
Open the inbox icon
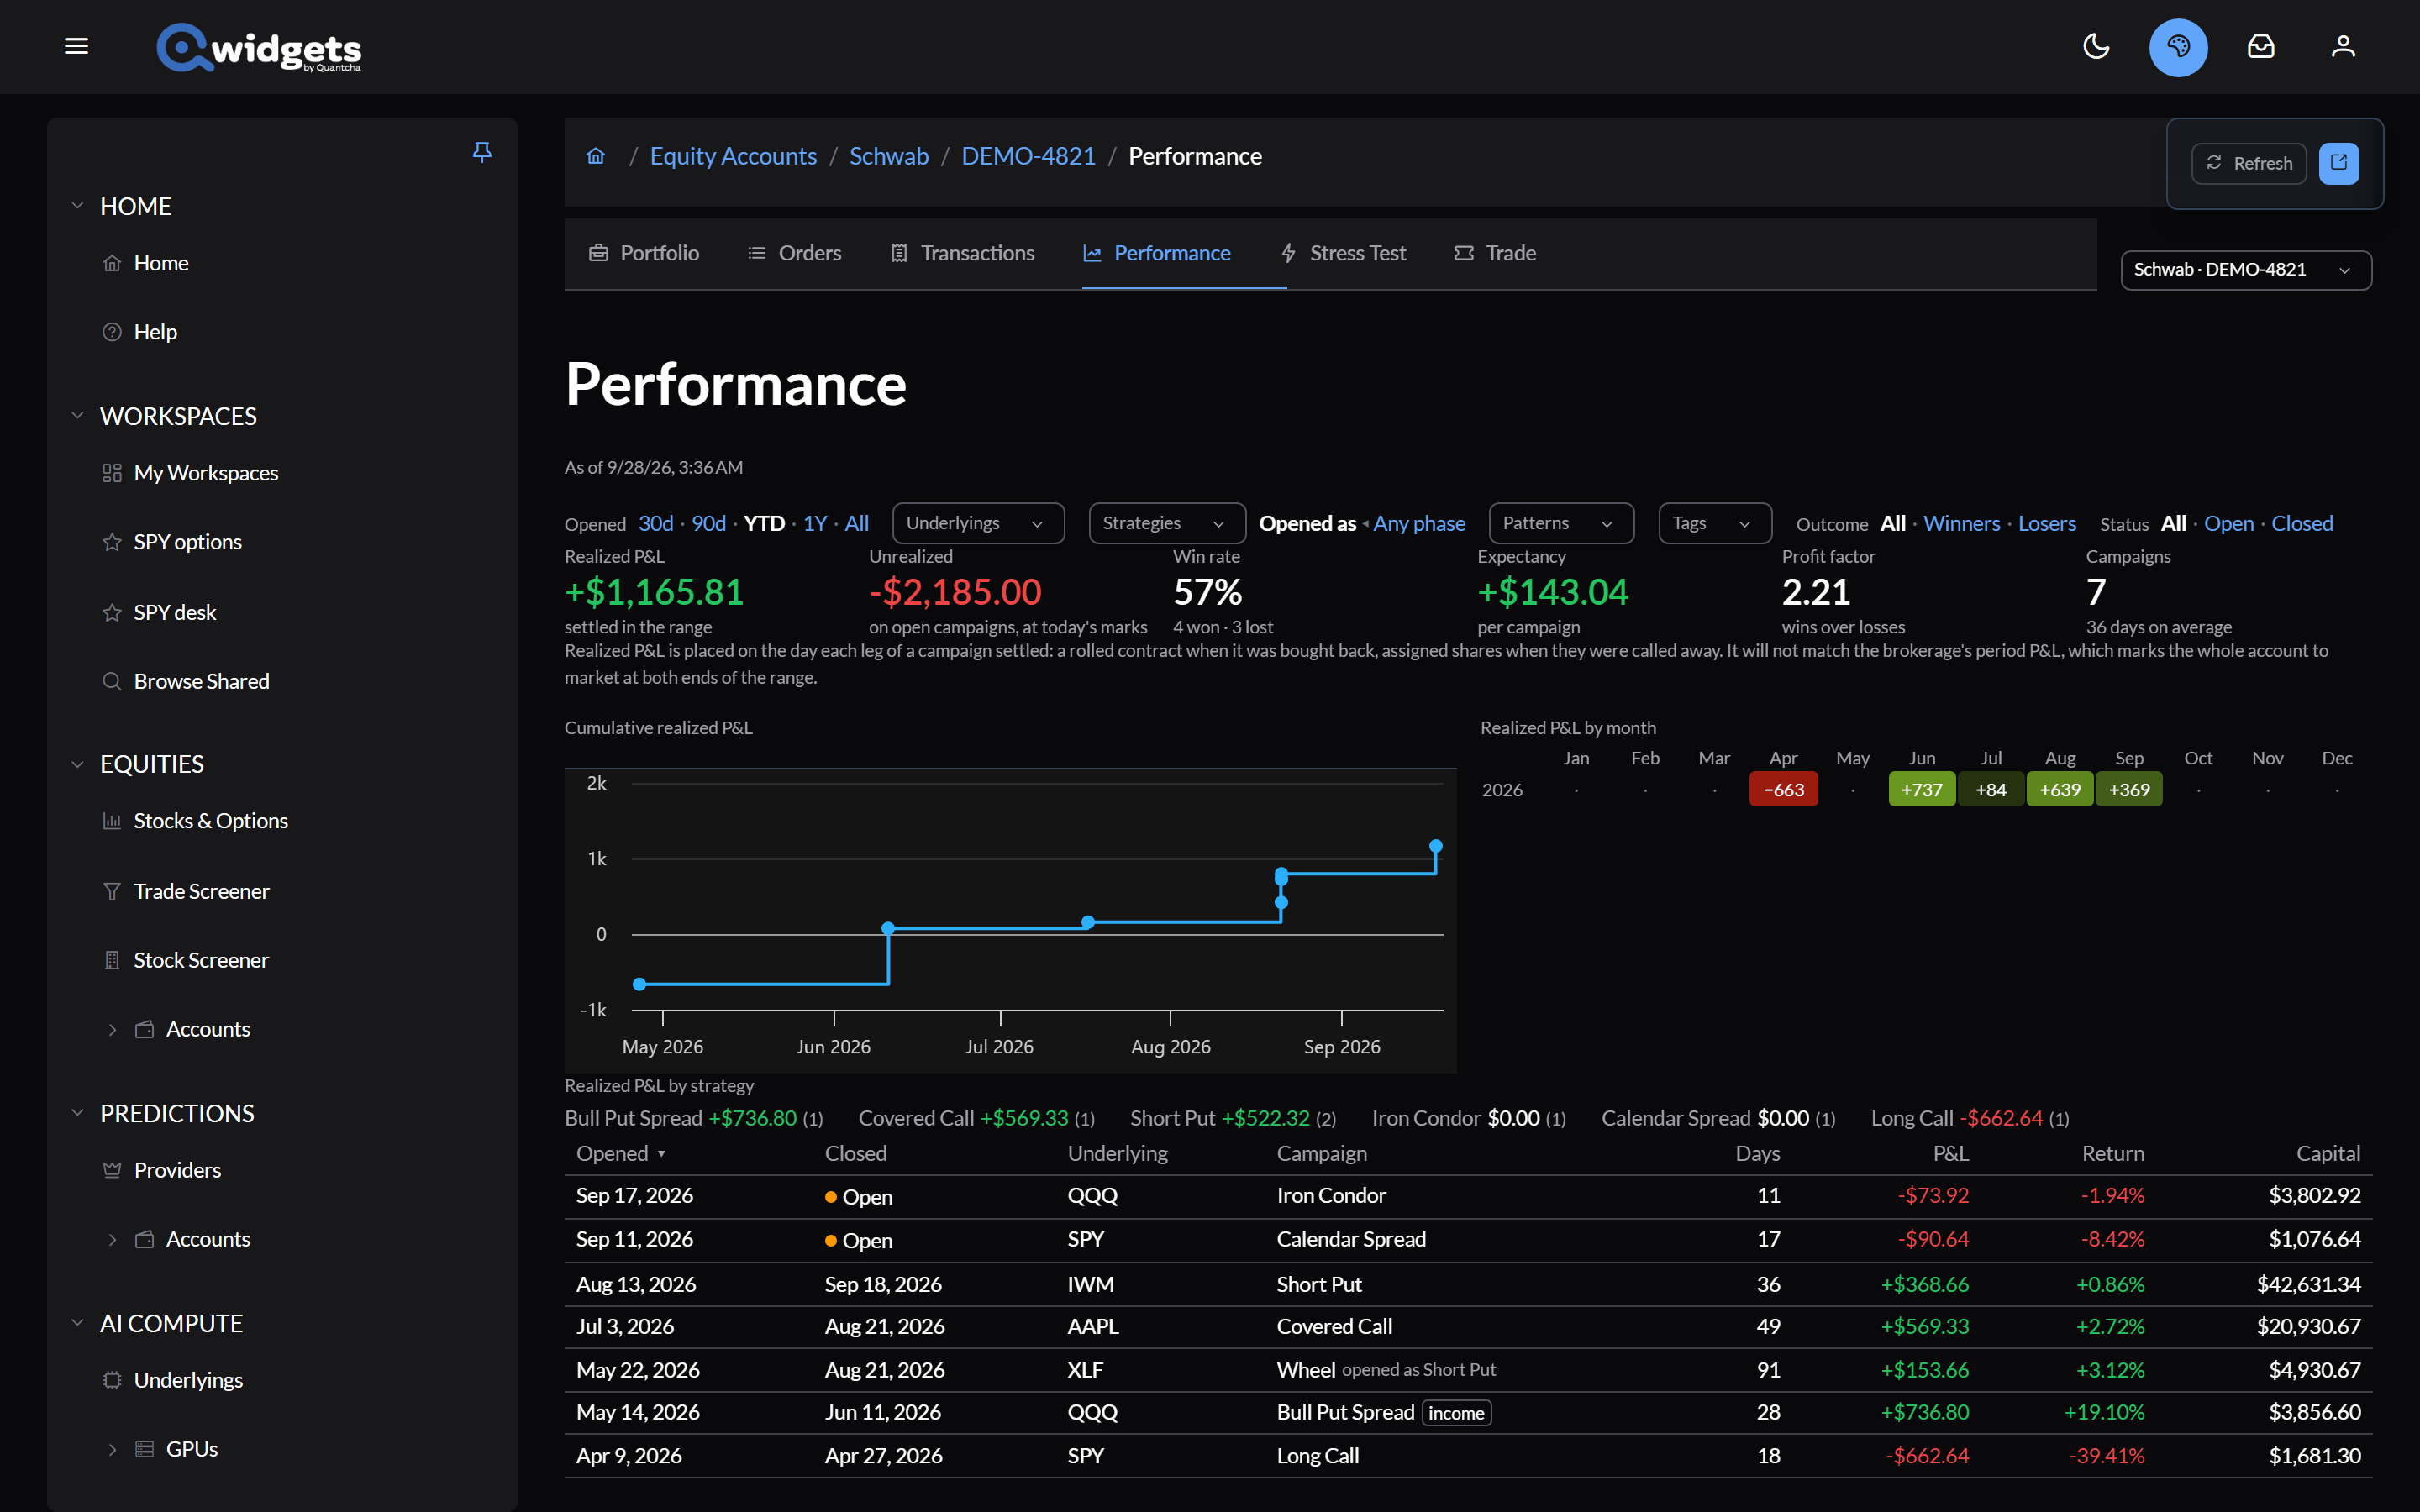(x=2261, y=46)
